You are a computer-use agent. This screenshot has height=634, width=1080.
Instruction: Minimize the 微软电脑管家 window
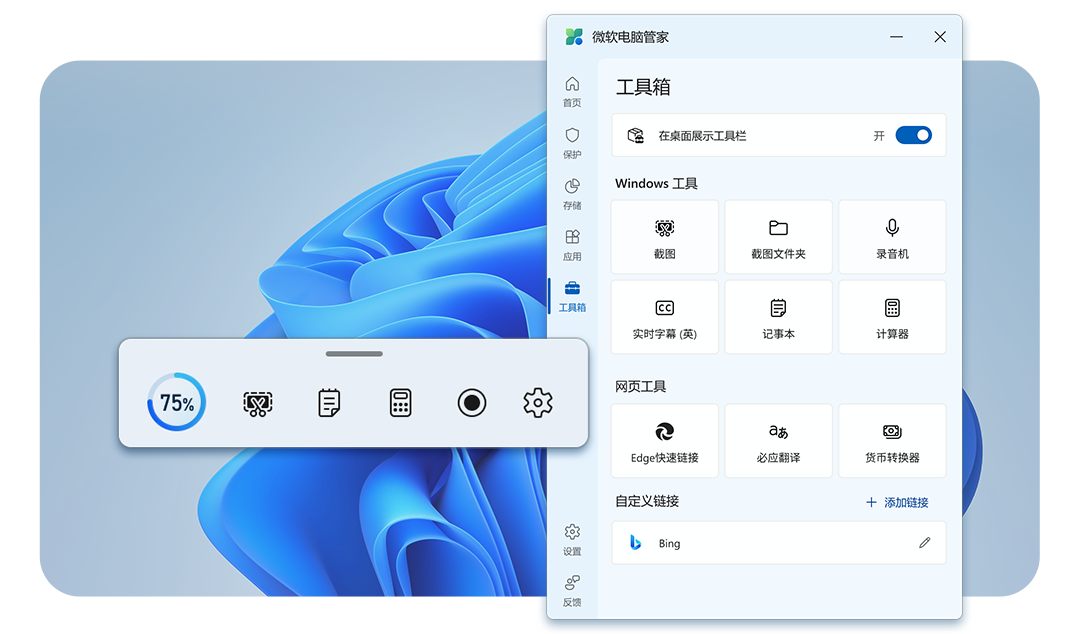[896, 37]
